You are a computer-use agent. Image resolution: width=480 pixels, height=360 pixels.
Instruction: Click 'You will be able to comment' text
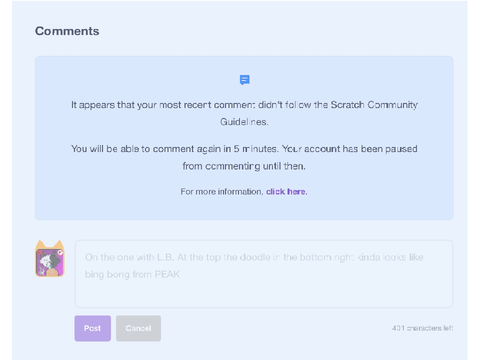tap(133, 149)
